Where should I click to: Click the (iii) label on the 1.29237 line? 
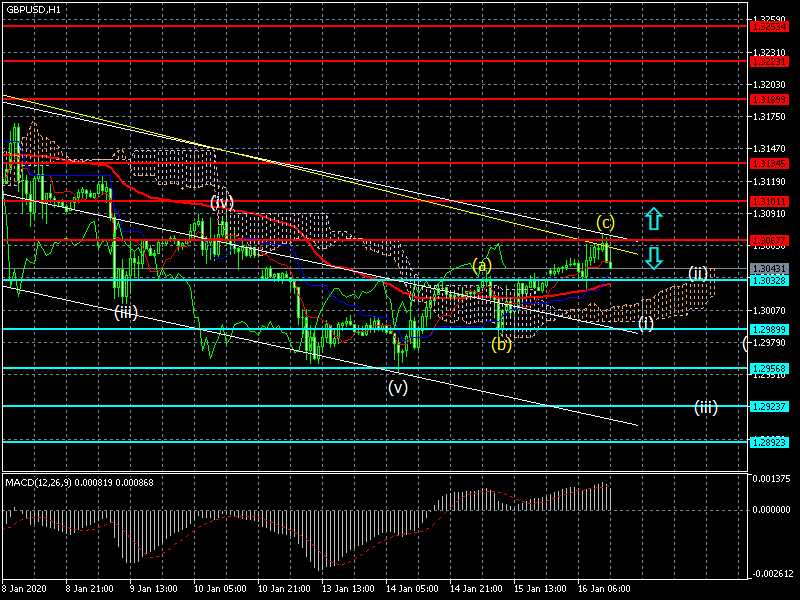[706, 407]
